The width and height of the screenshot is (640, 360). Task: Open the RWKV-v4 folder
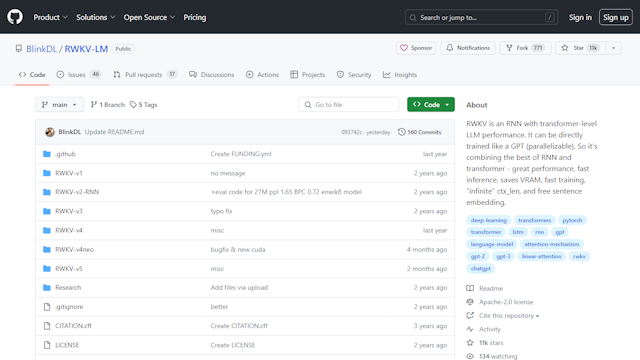[69, 230]
